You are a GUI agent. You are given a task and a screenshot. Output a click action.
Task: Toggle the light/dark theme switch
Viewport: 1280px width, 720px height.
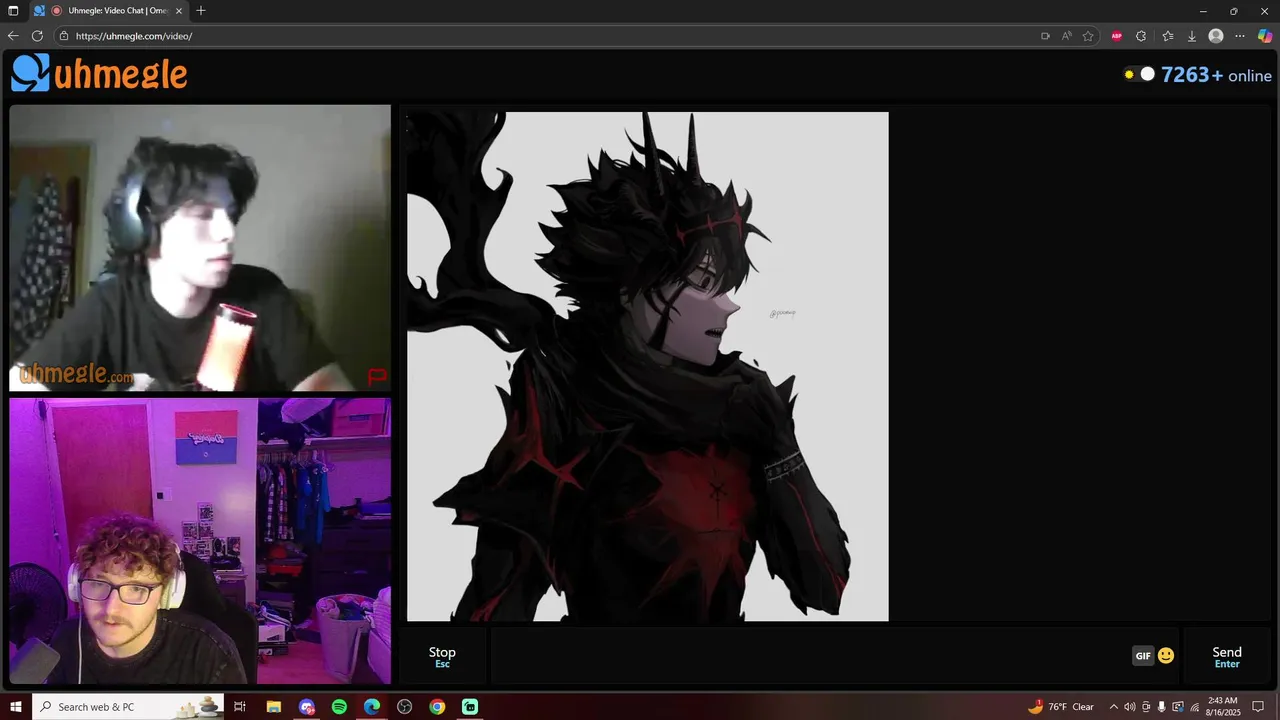1139,74
